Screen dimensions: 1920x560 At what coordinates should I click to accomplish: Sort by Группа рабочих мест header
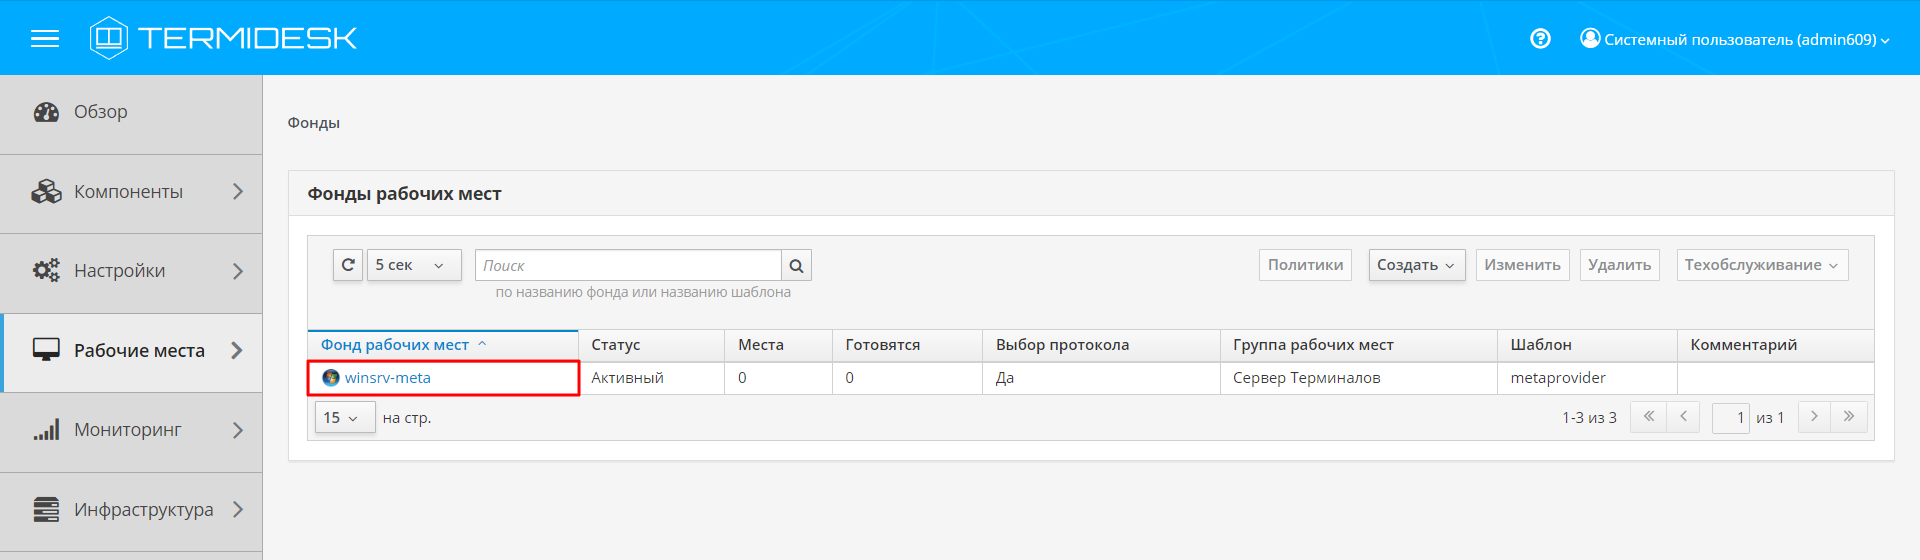[x=1358, y=345]
